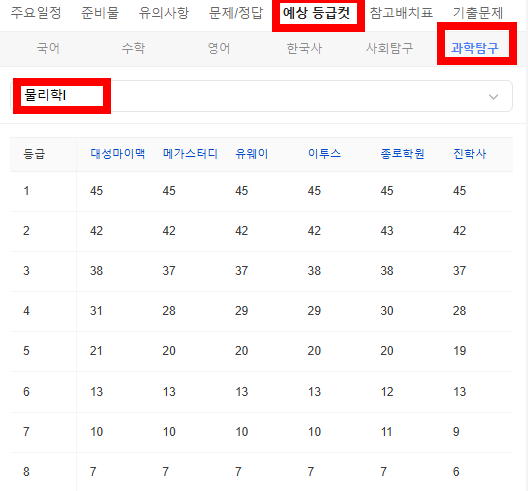This screenshot has height=491, width=528.
Task: Click grade 3 메가스터디 value 37
Action: (169, 270)
